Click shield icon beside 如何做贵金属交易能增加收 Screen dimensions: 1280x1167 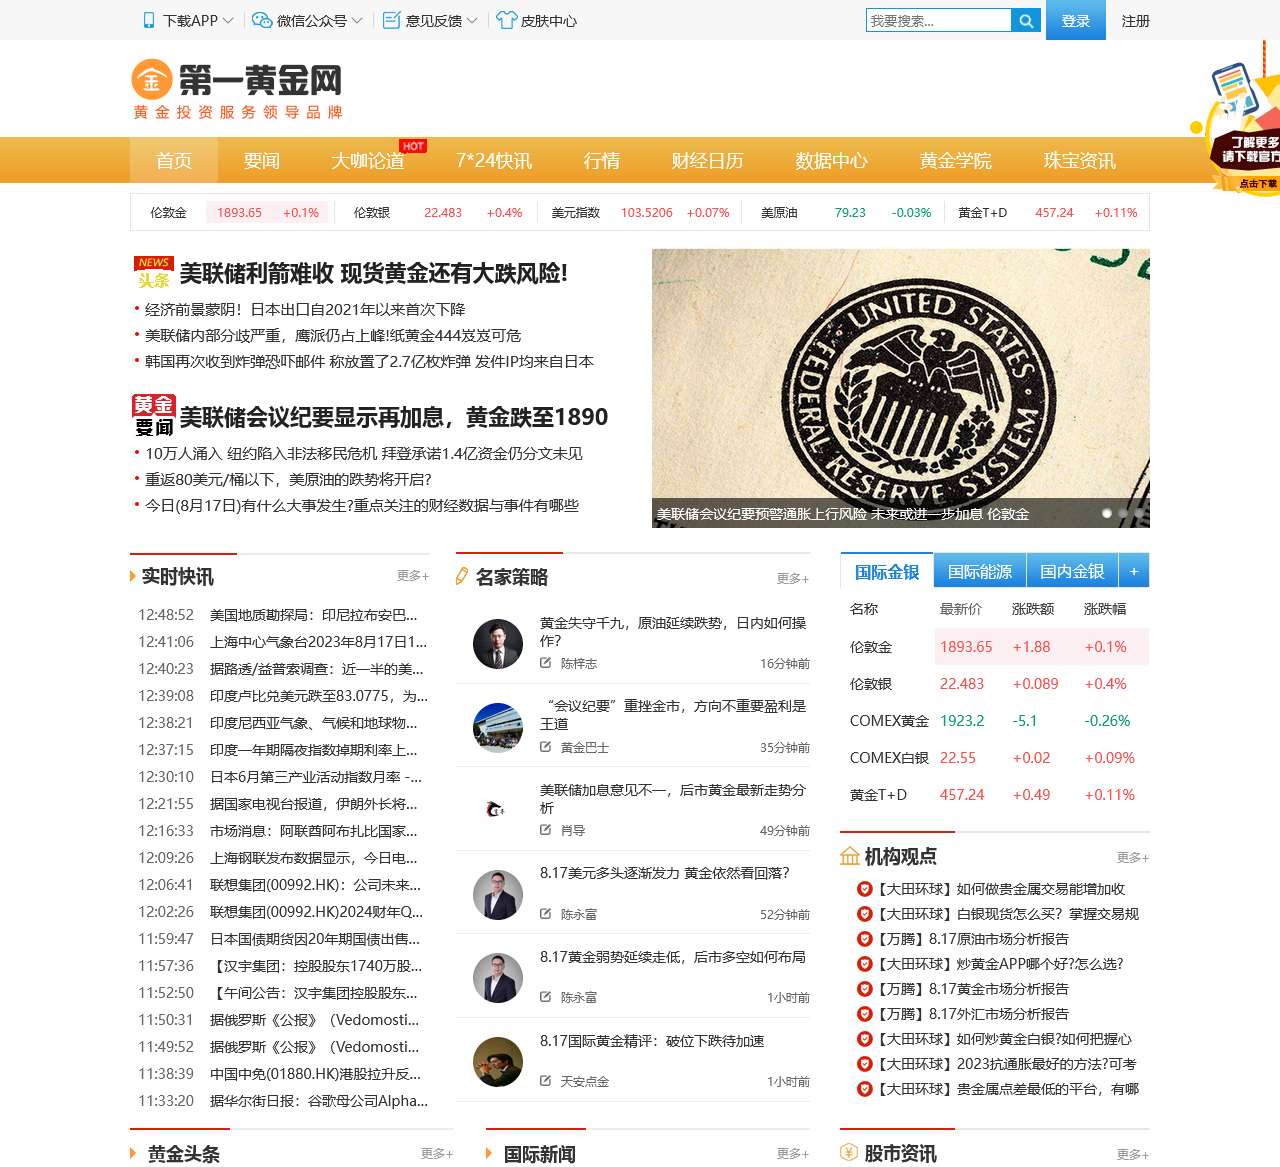(x=865, y=889)
